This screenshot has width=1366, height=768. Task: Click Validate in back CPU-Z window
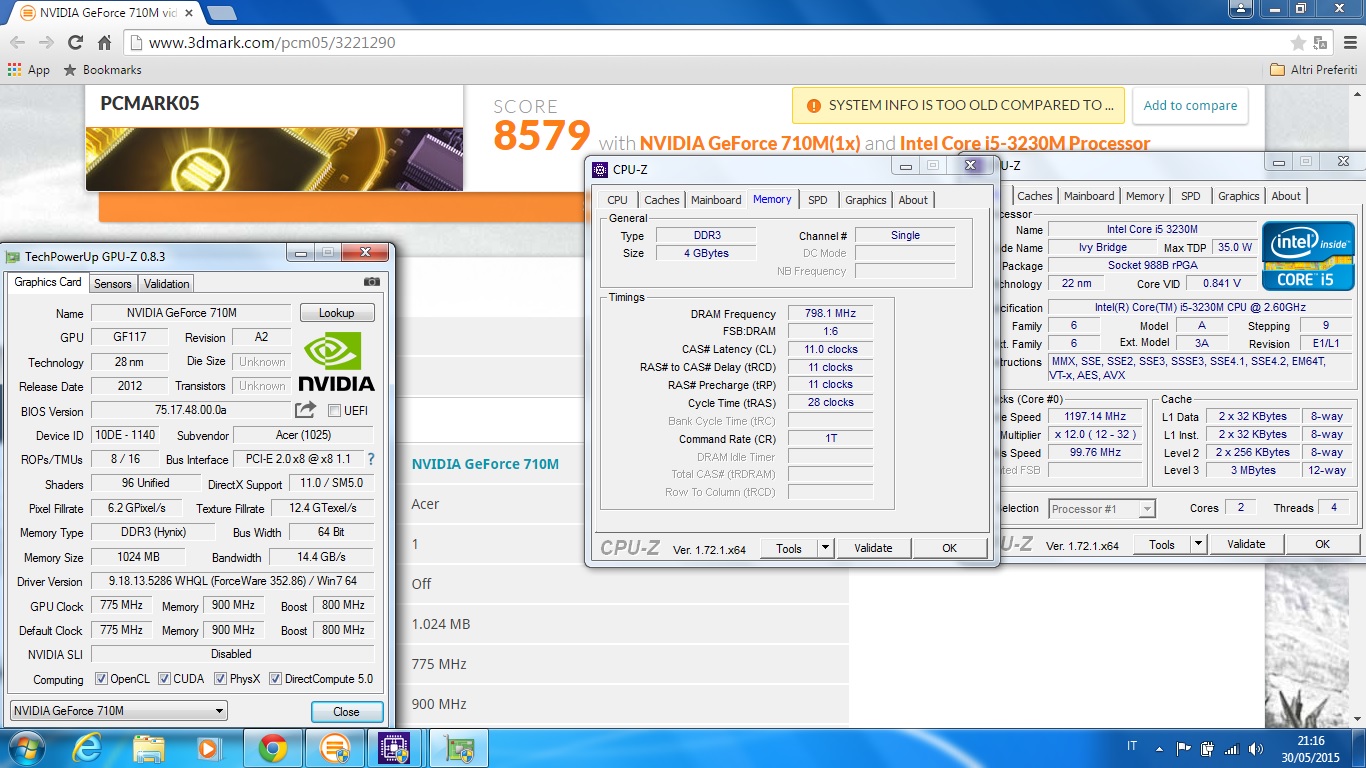coord(1246,545)
